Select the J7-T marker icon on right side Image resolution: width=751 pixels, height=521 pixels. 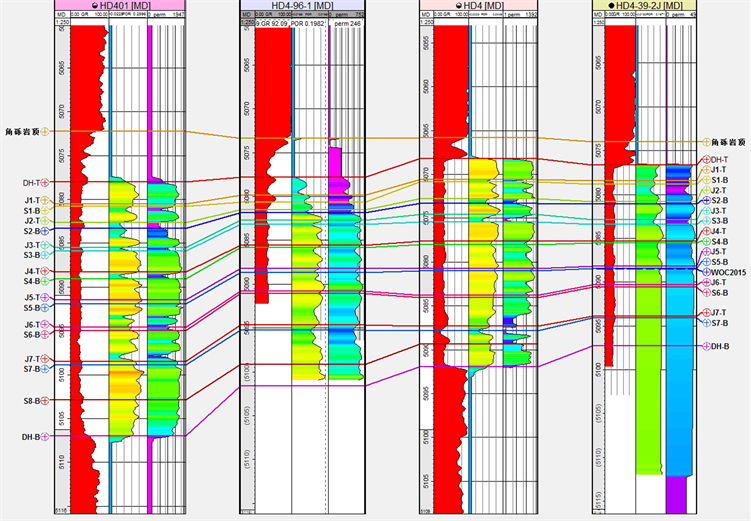coord(705,314)
